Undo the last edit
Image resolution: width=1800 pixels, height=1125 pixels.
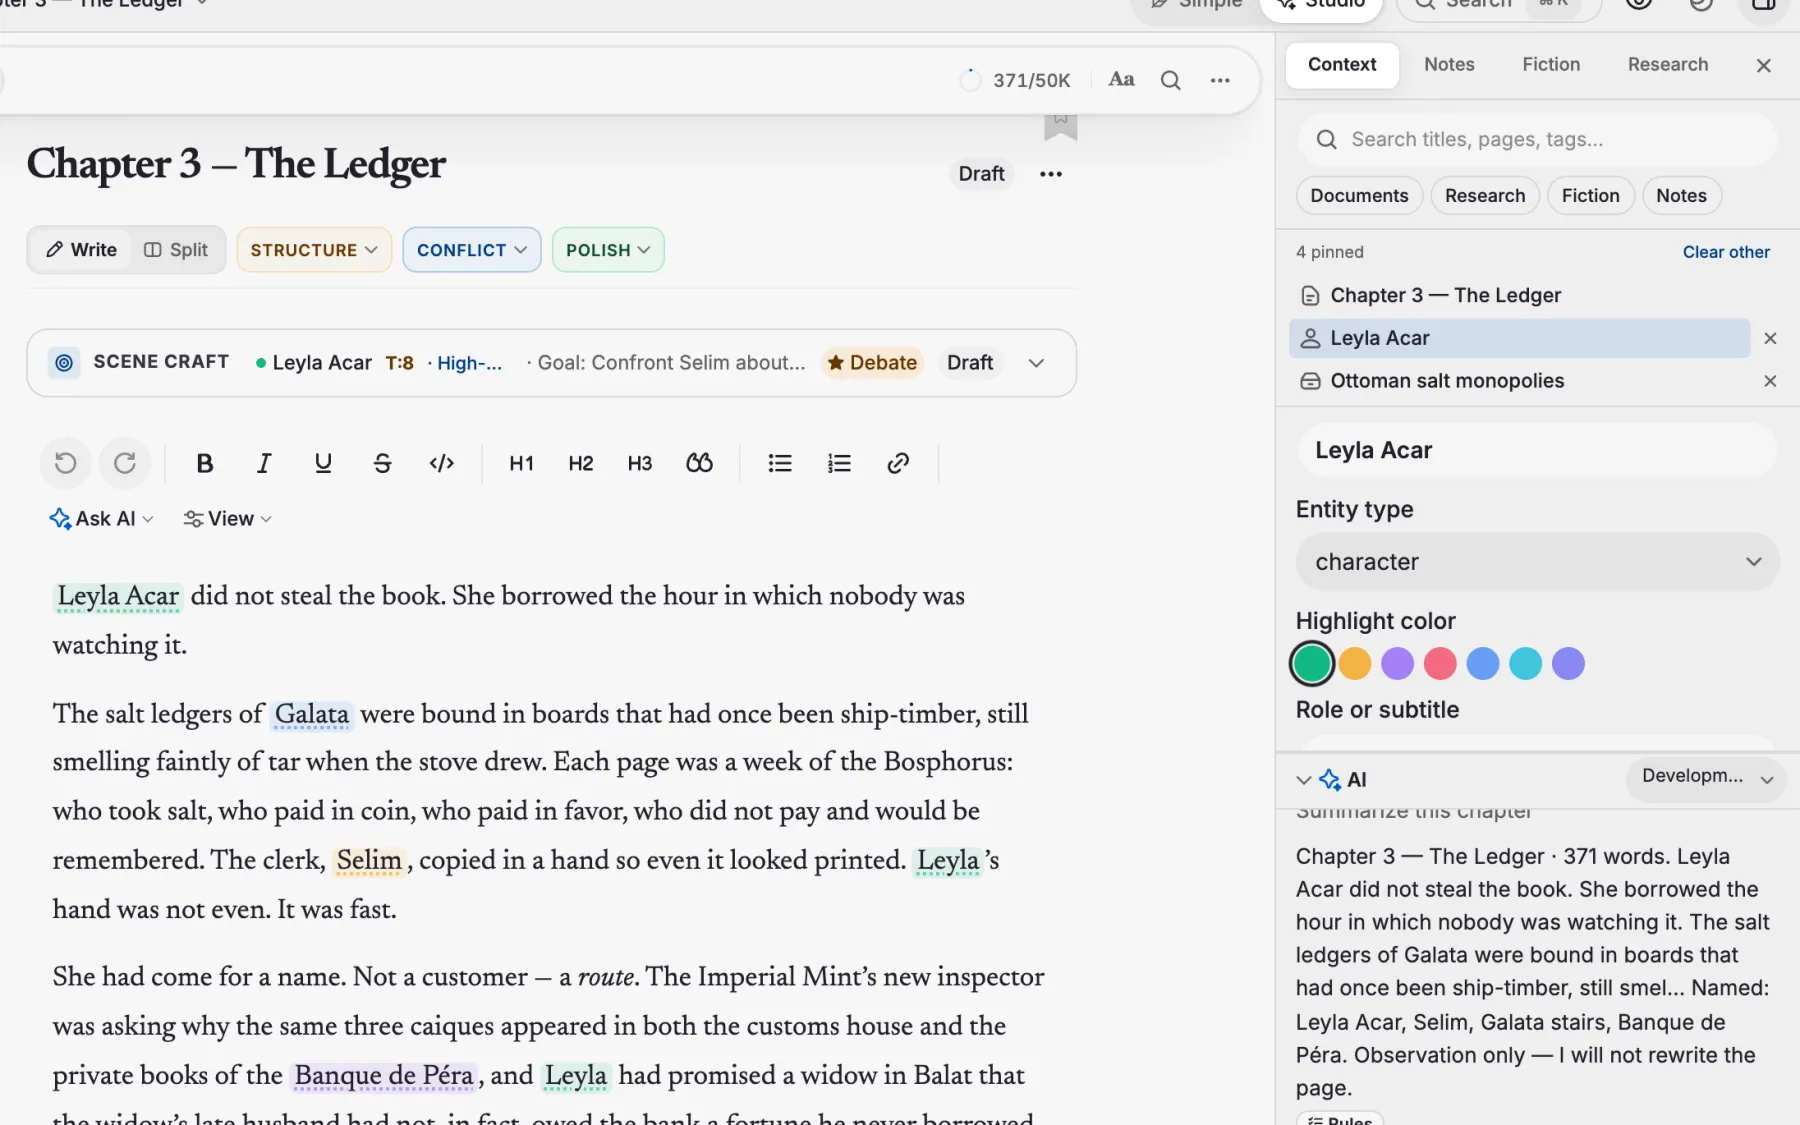(65, 463)
